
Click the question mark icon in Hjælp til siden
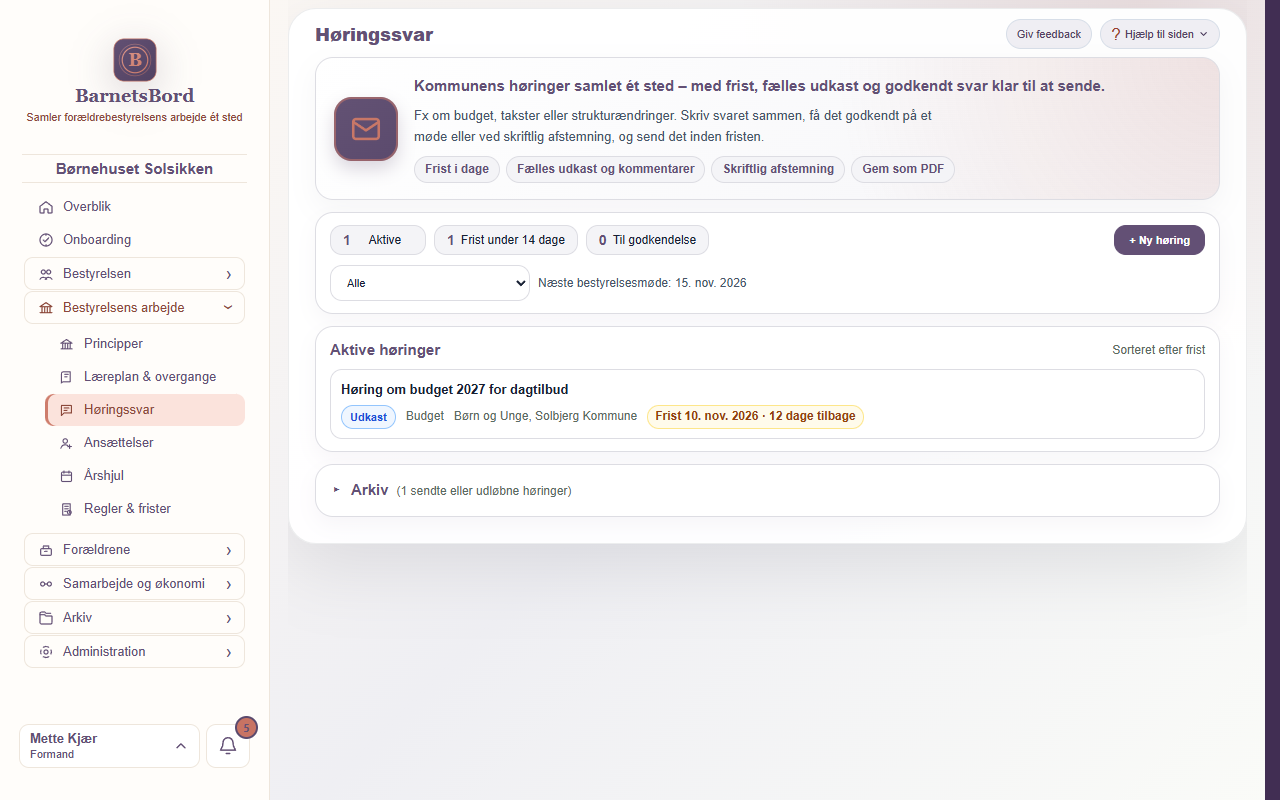(x=1116, y=34)
